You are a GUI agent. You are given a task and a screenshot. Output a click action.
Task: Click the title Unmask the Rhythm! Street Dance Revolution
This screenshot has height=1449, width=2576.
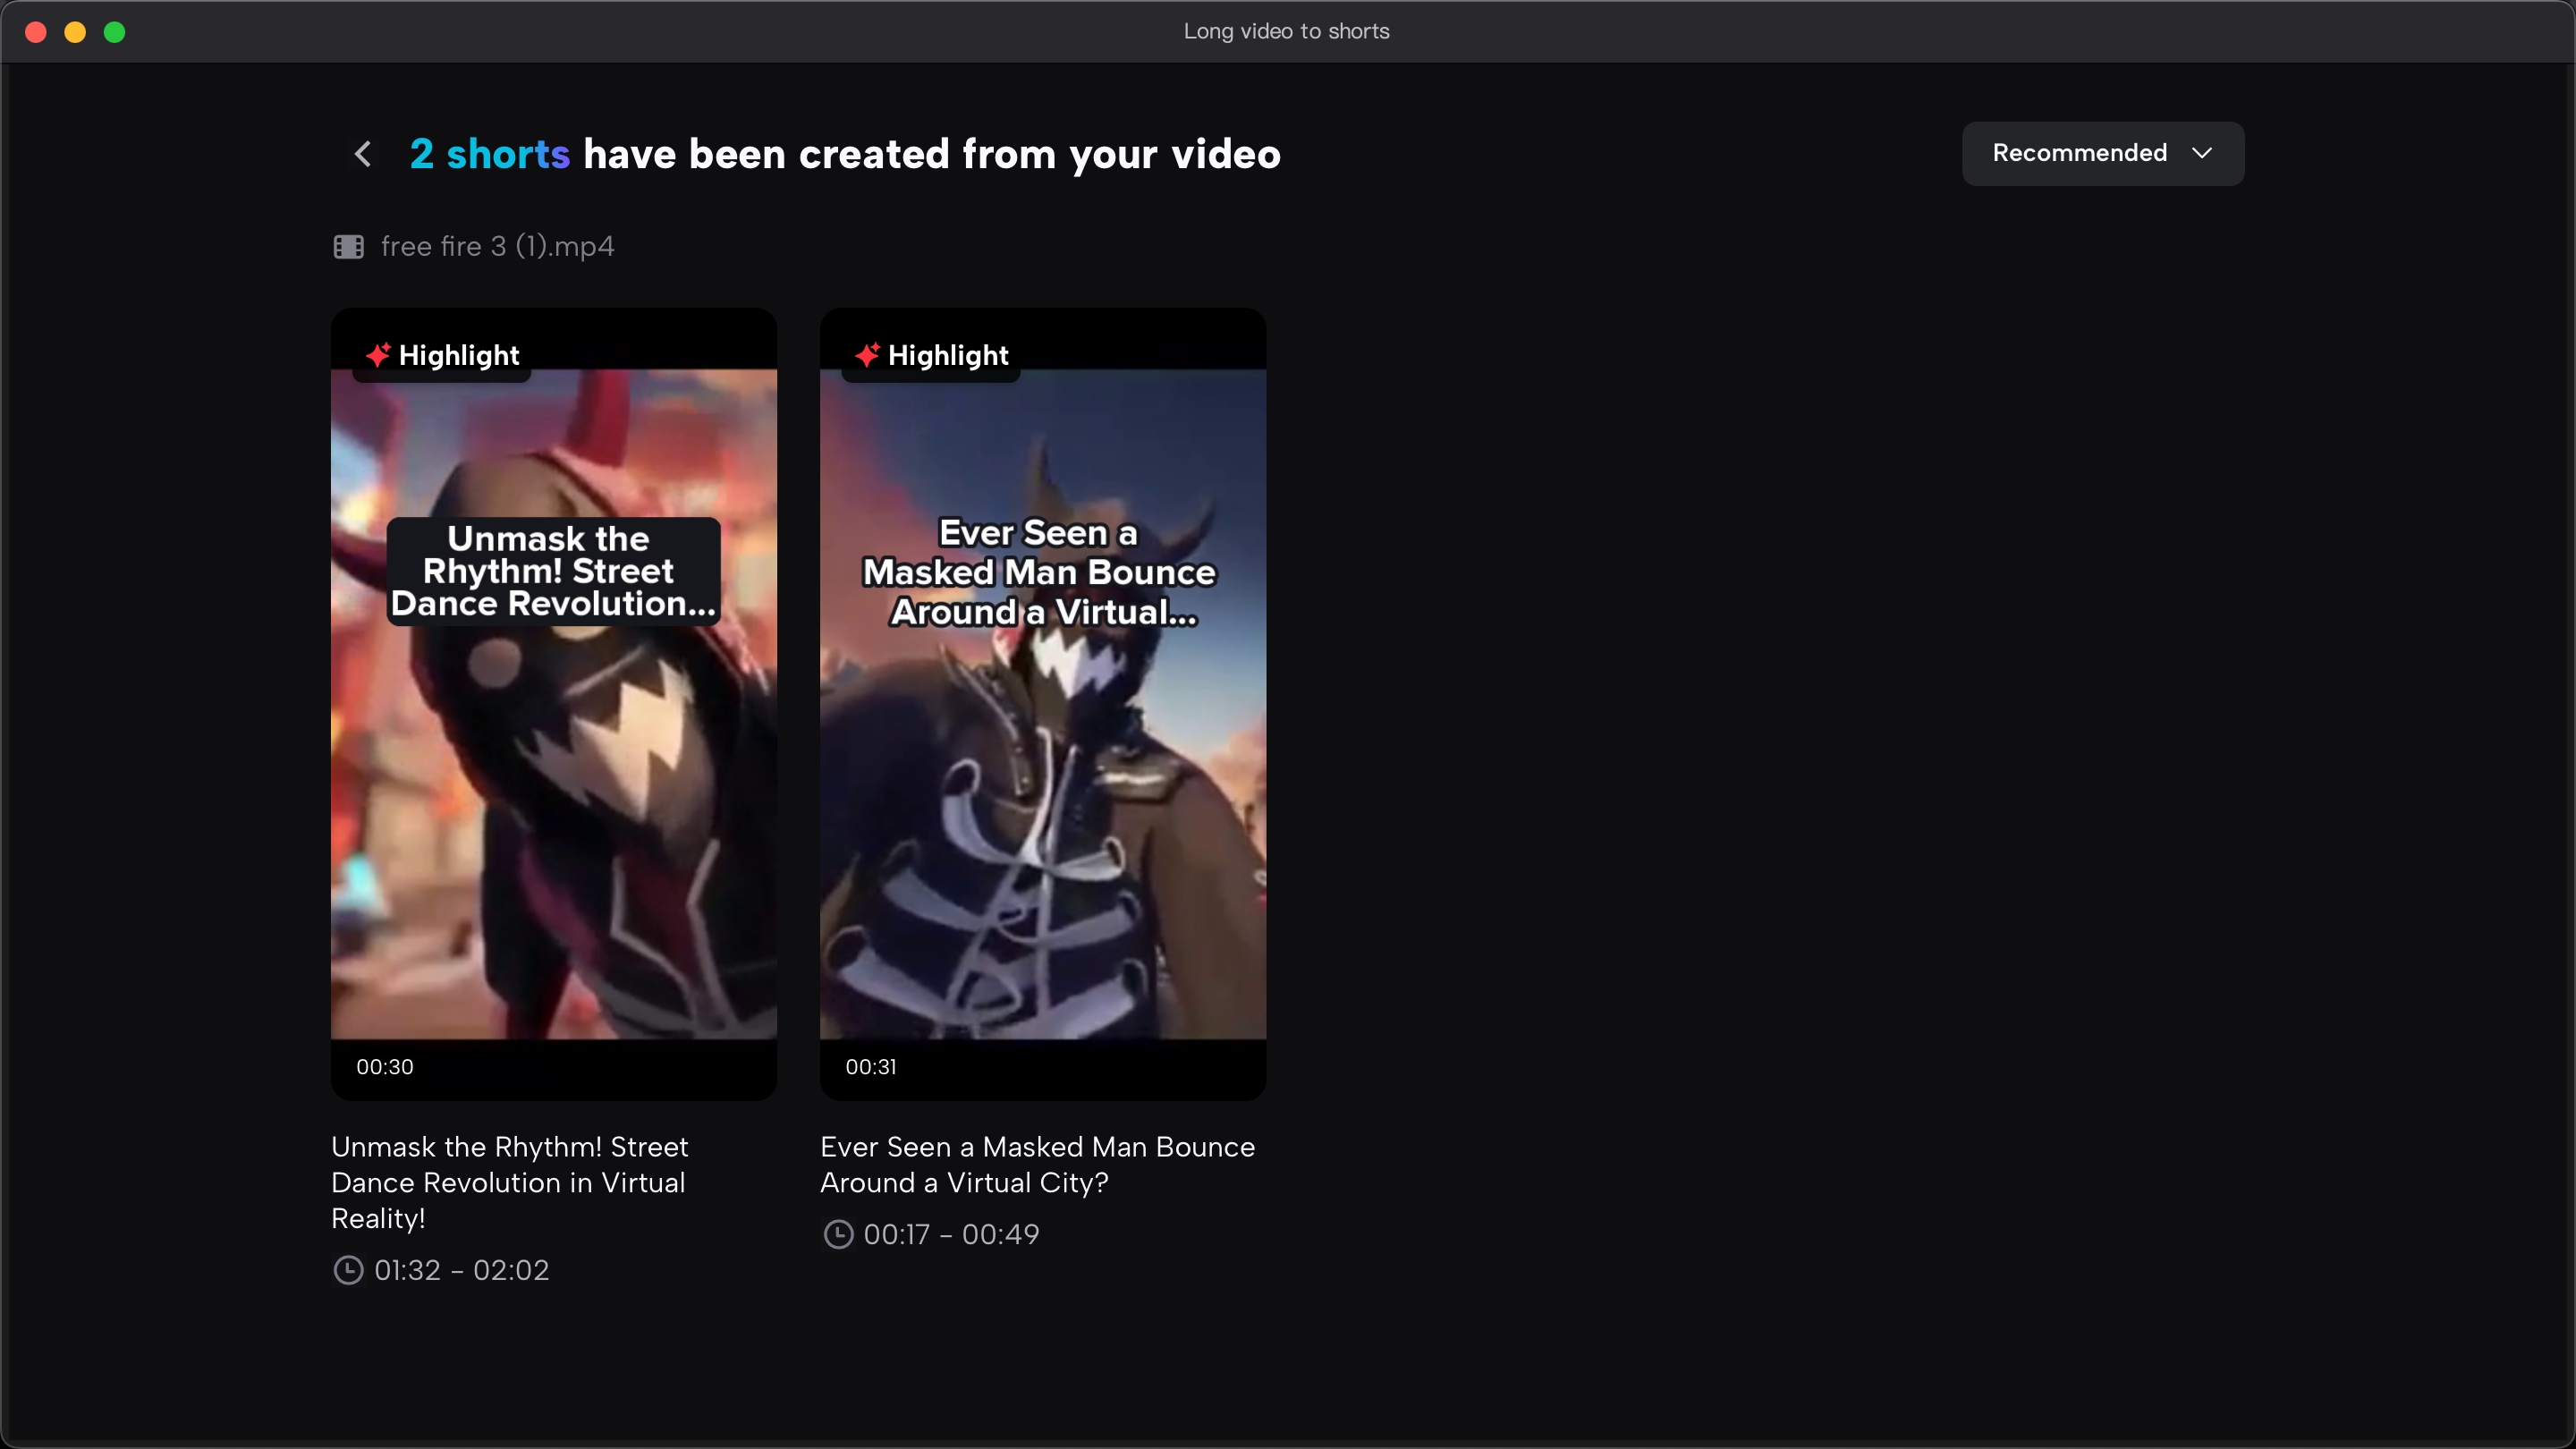tap(510, 1182)
